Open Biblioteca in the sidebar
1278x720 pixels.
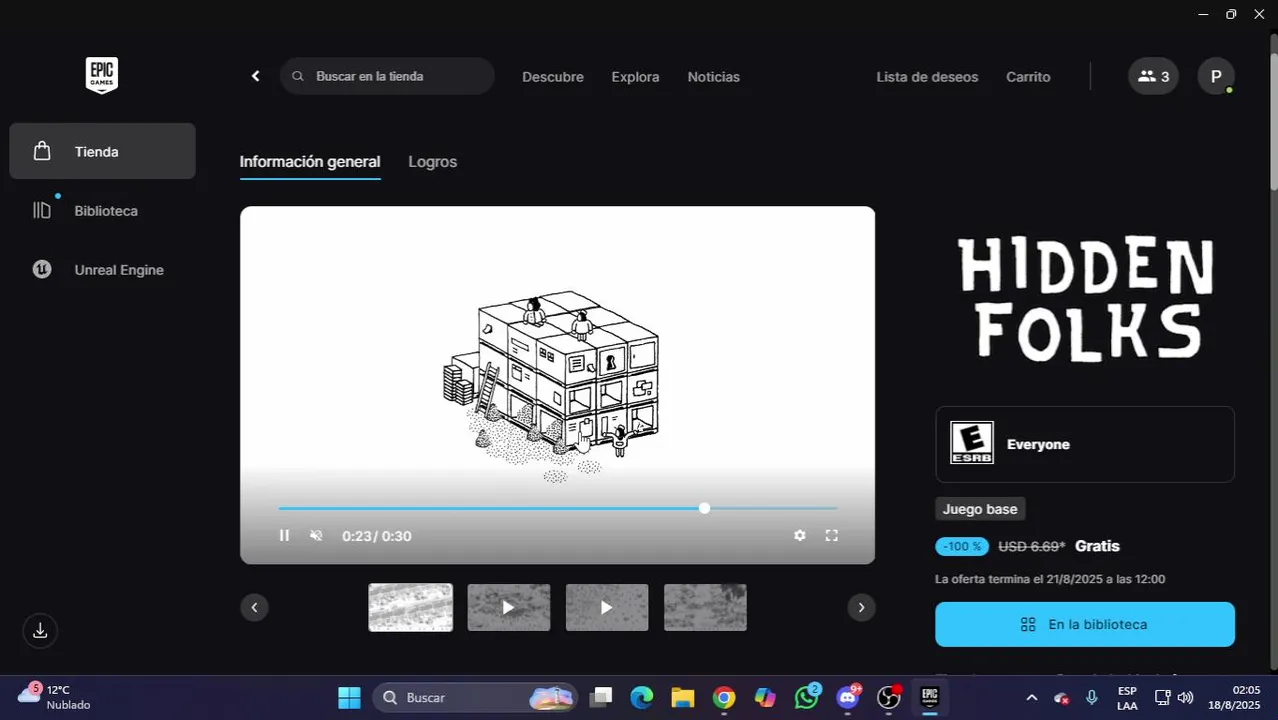pos(102,210)
